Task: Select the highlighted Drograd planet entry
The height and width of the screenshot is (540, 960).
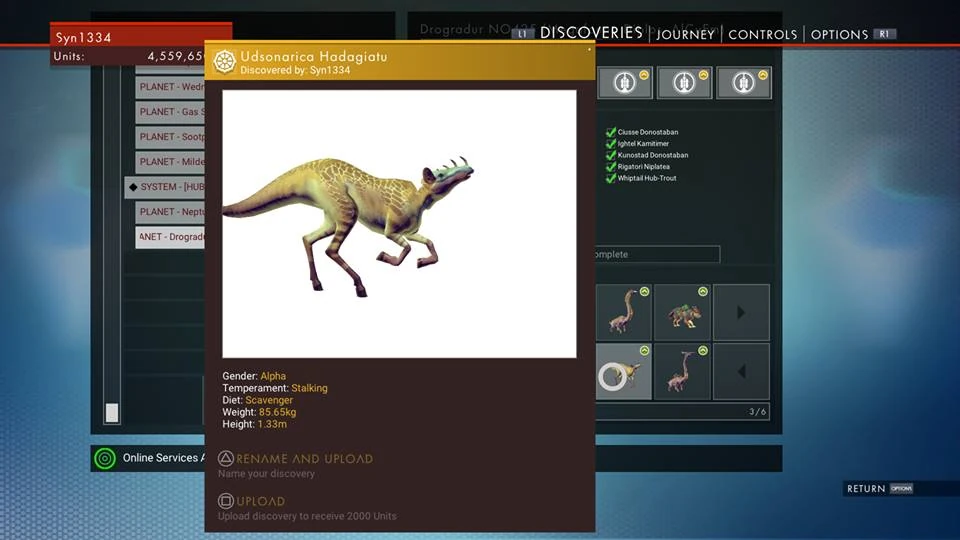Action: 170,237
